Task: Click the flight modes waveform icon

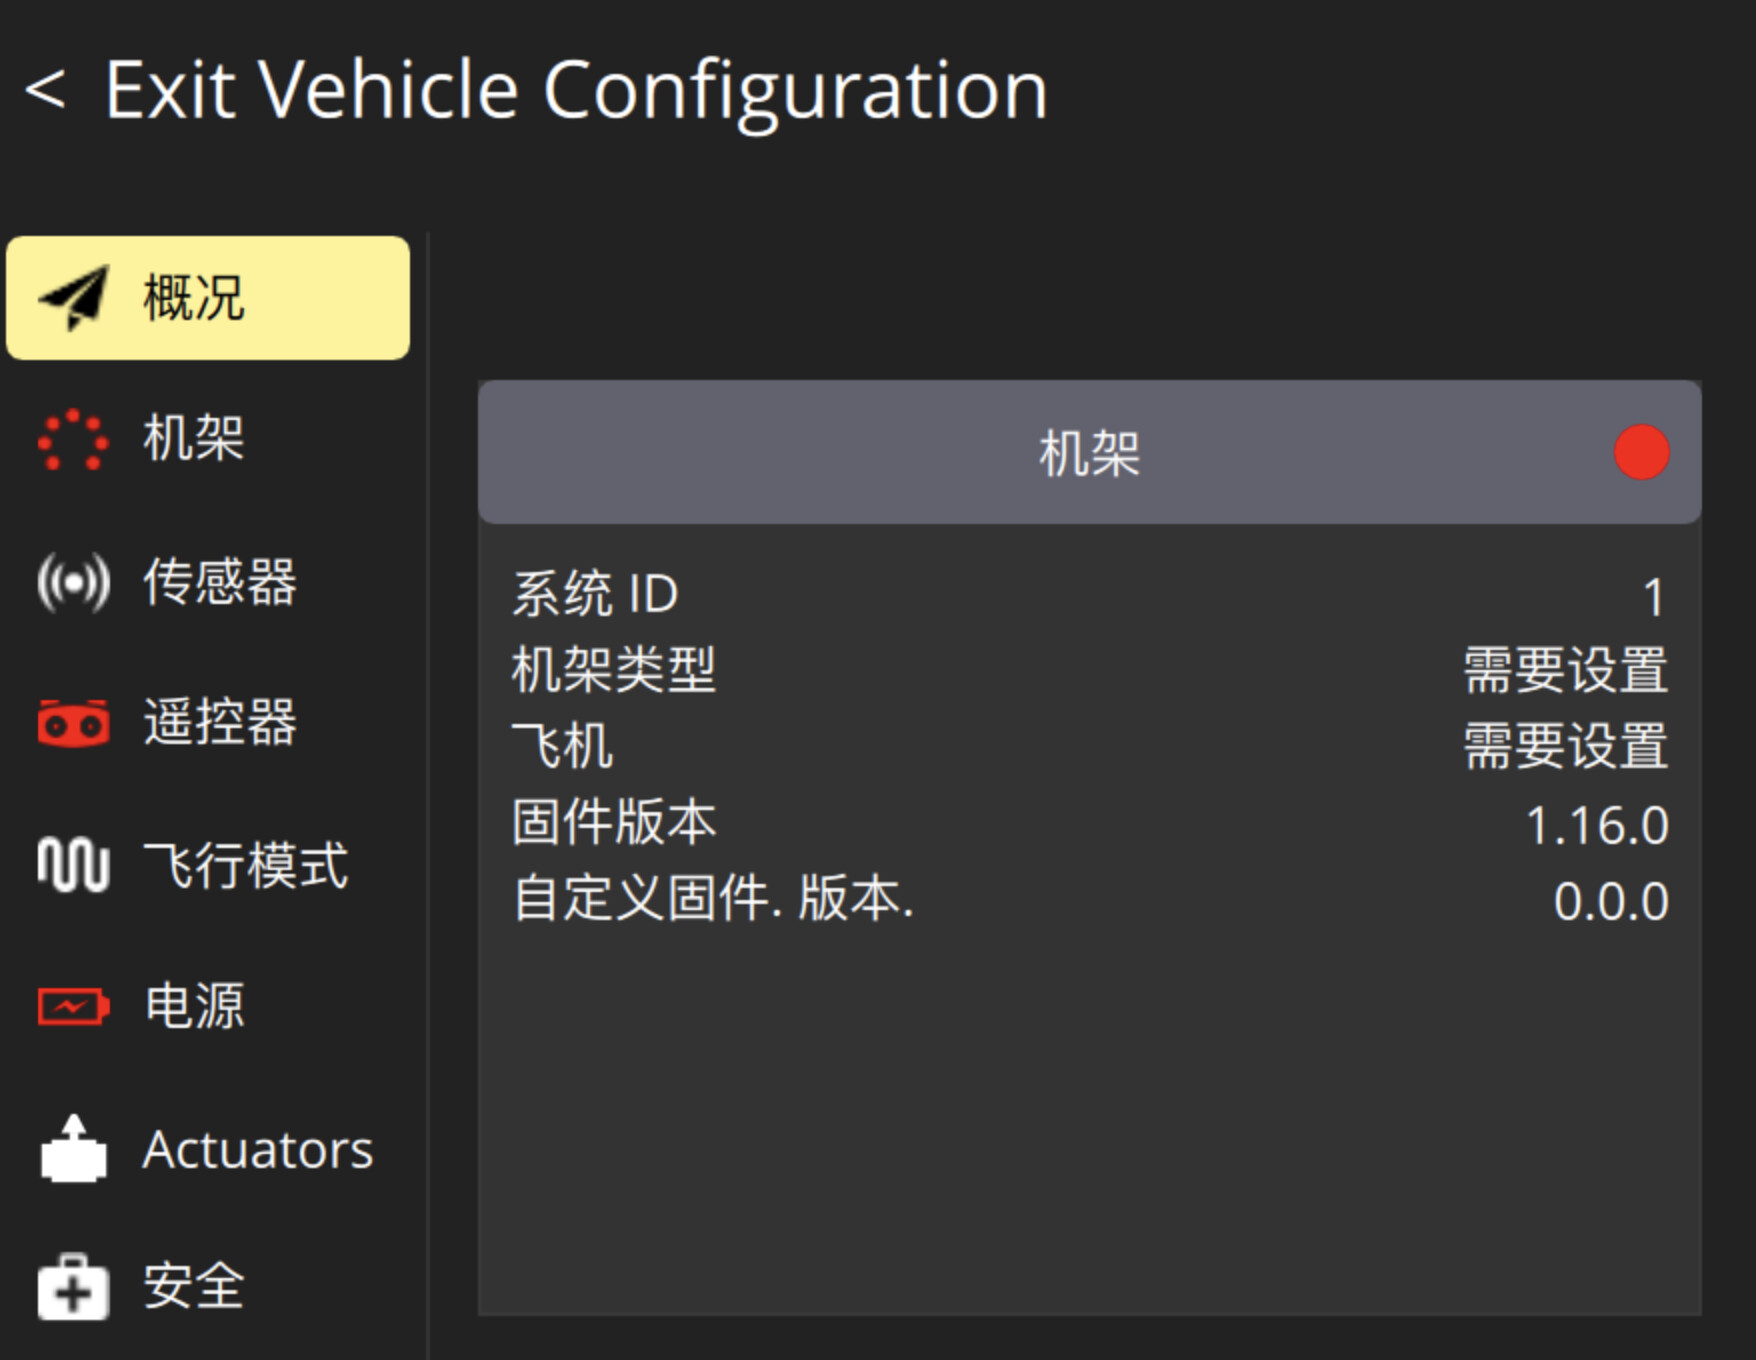Action: (x=73, y=864)
